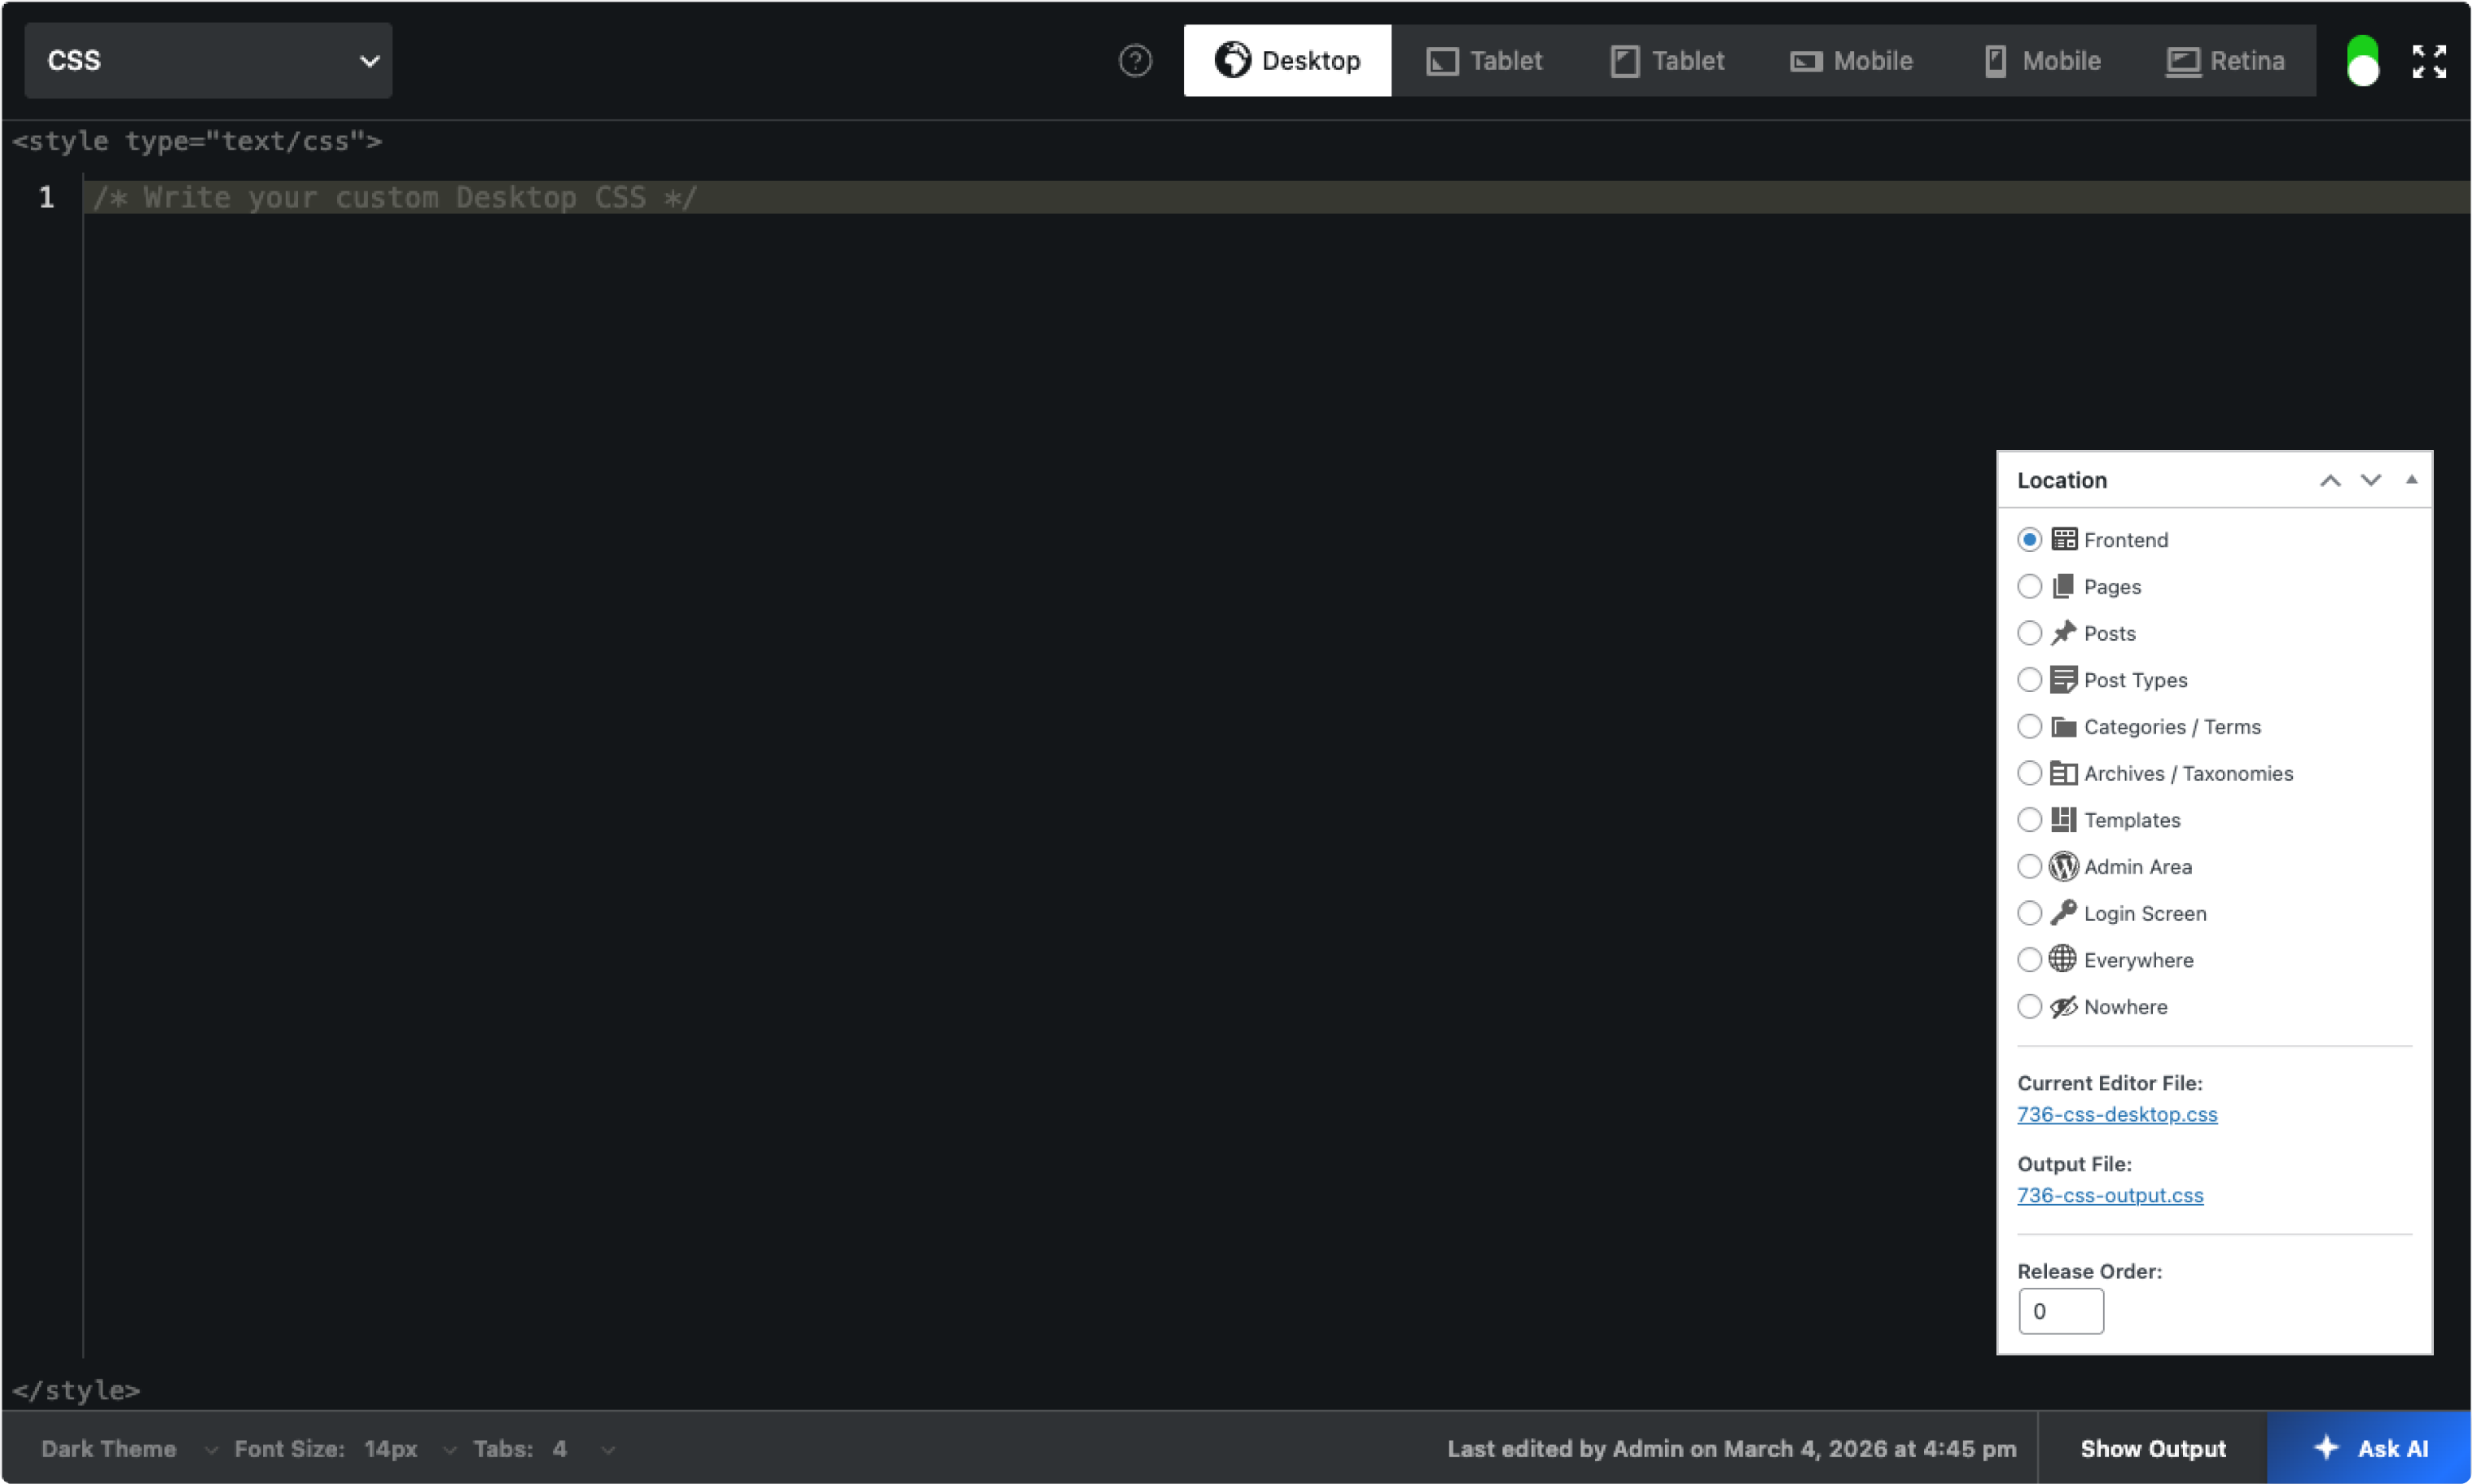Image resolution: width=2472 pixels, height=1484 pixels.
Task: Enter fullscreen using the expand icon
Action: [2429, 61]
